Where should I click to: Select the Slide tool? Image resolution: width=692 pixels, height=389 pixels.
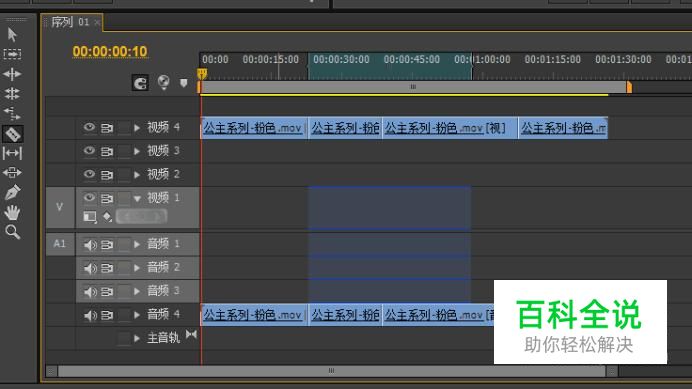tap(12, 173)
